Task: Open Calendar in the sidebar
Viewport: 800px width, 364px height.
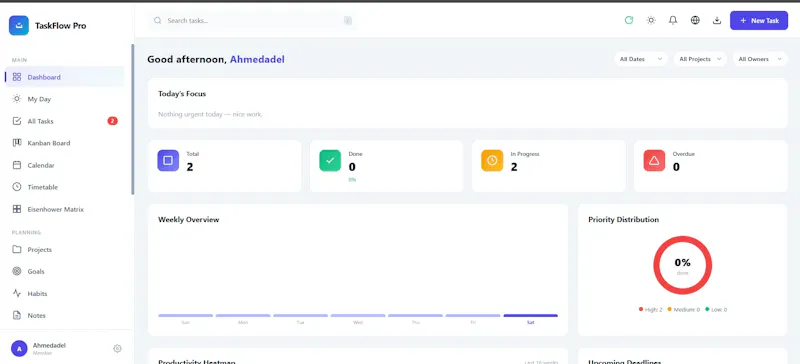Action: coord(65,165)
